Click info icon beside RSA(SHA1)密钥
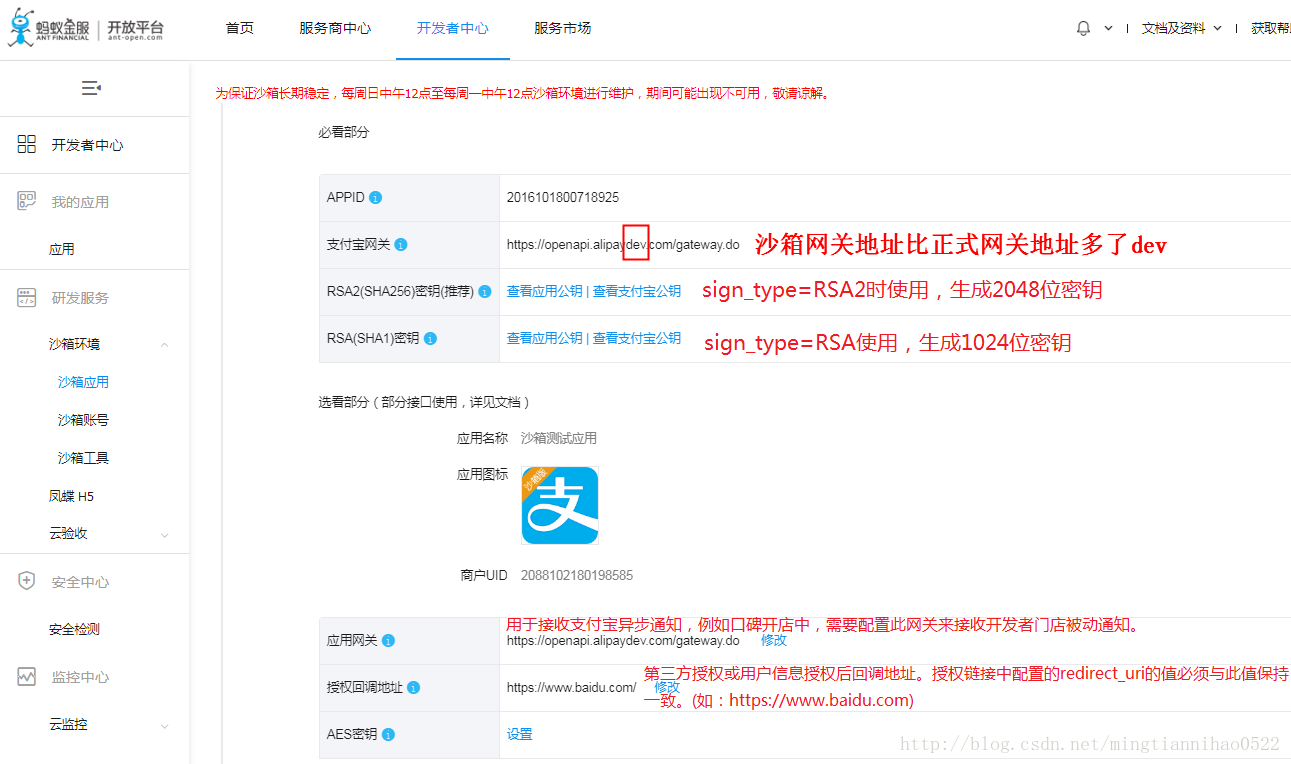1291x764 pixels. [430, 339]
